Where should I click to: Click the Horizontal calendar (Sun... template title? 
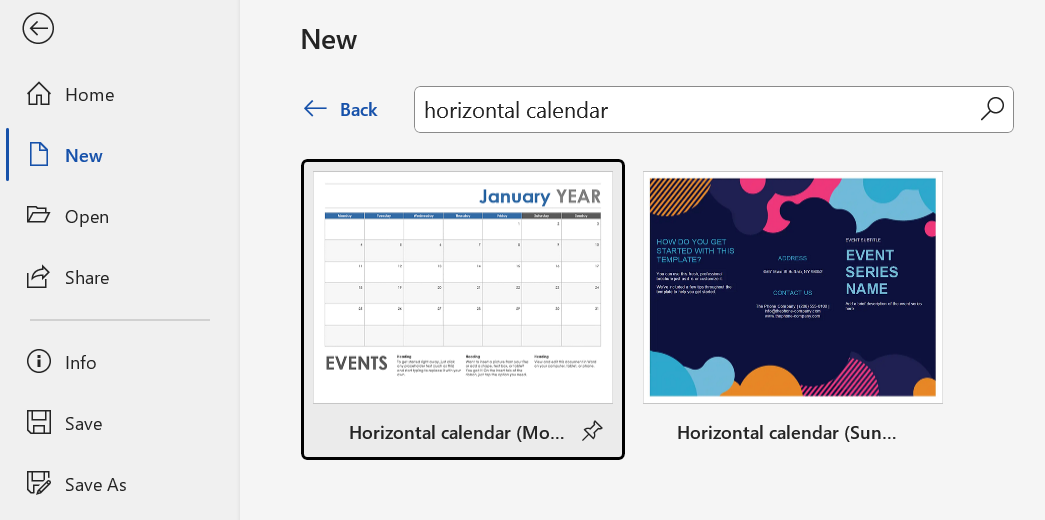786,433
